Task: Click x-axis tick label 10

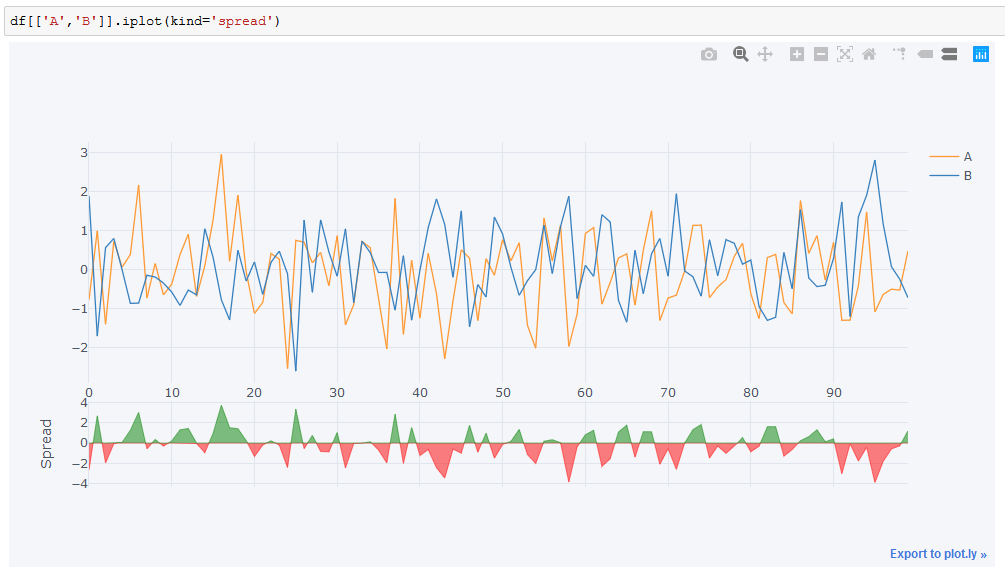Action: pyautogui.click(x=172, y=393)
